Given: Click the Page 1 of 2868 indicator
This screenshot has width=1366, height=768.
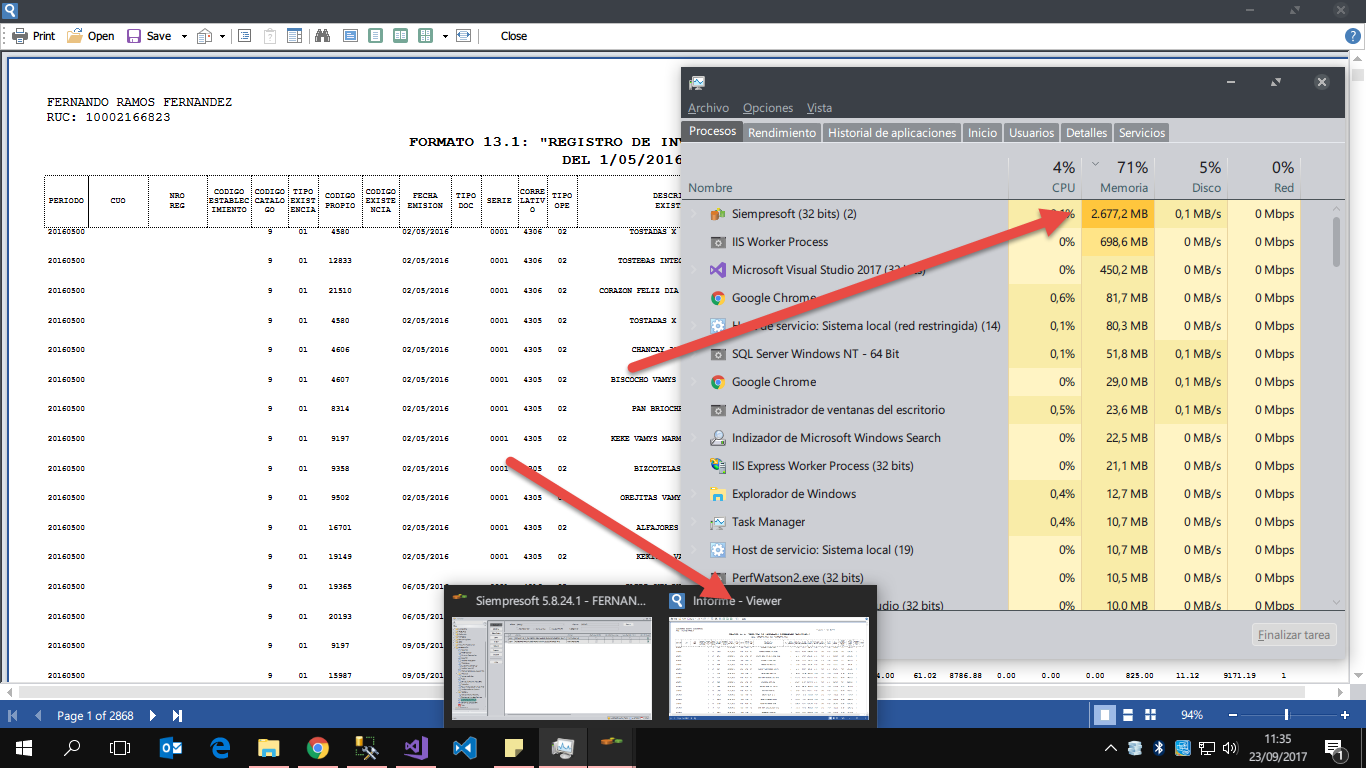Looking at the screenshot, I should pos(95,715).
